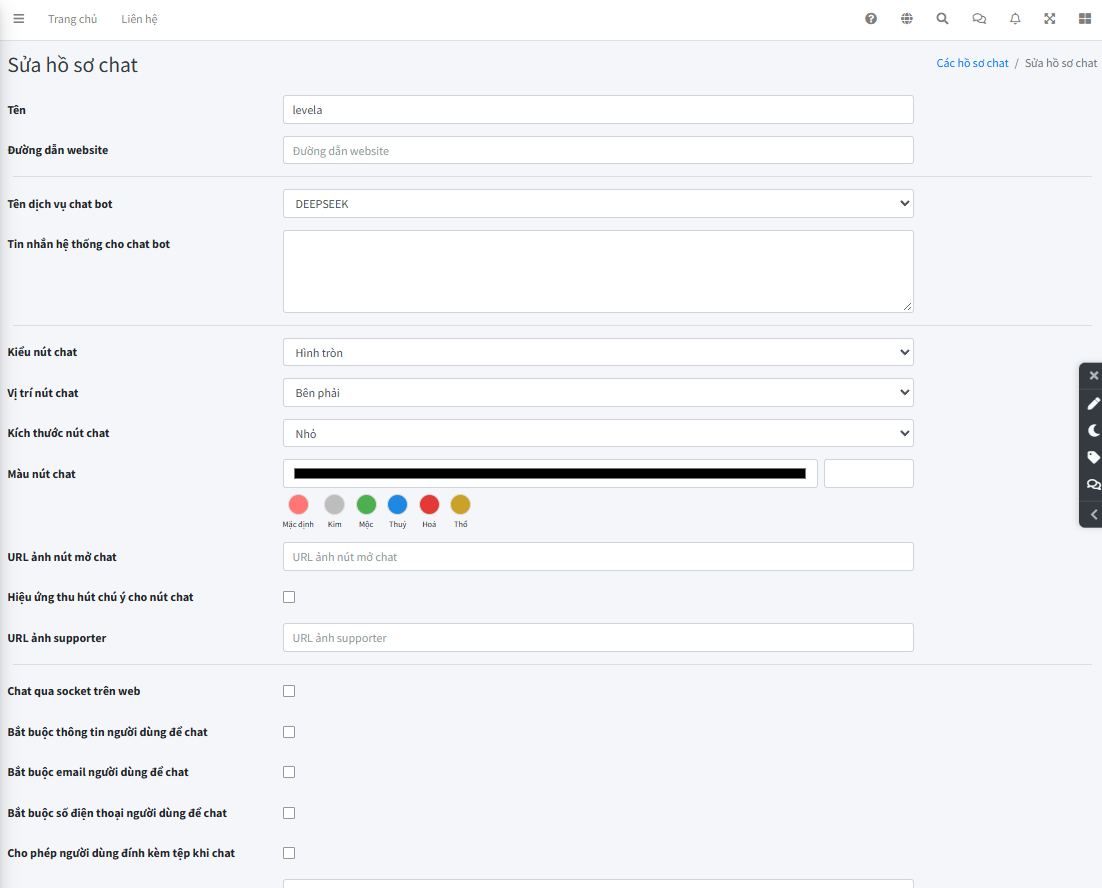
Task: Click the search magnifier icon
Action: 942,19
